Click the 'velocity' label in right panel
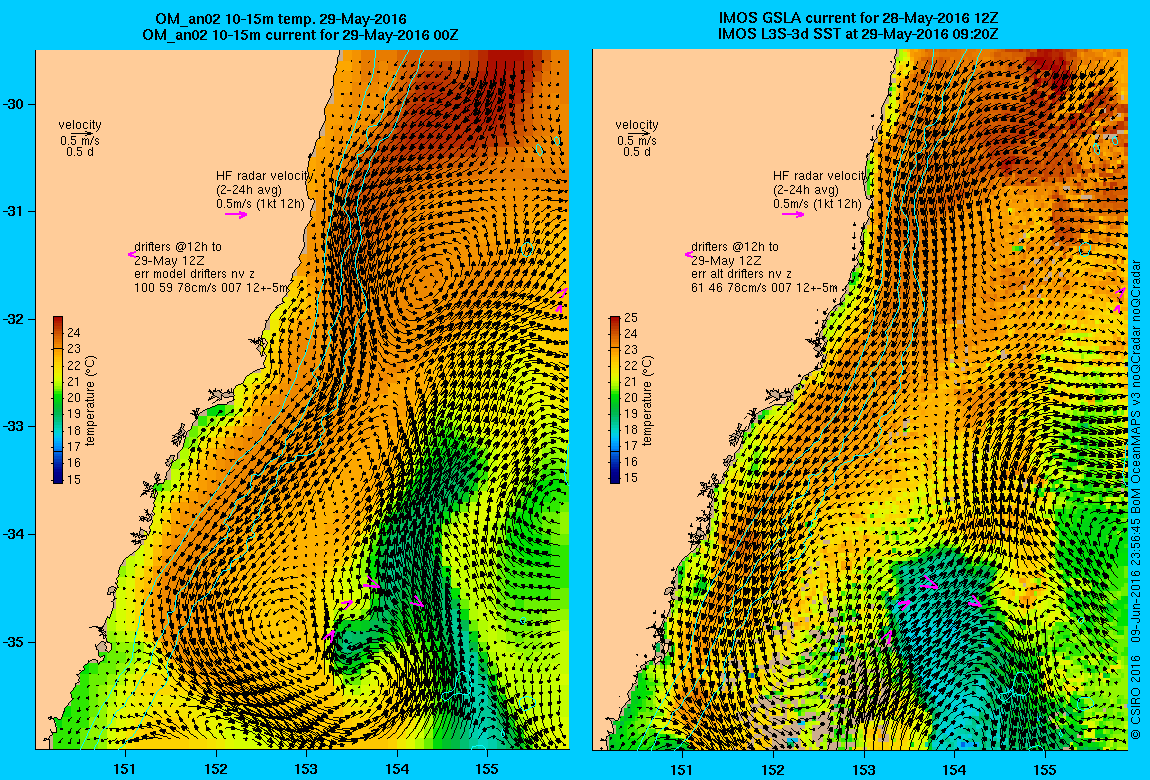Image resolution: width=1150 pixels, height=780 pixels. coord(637,125)
